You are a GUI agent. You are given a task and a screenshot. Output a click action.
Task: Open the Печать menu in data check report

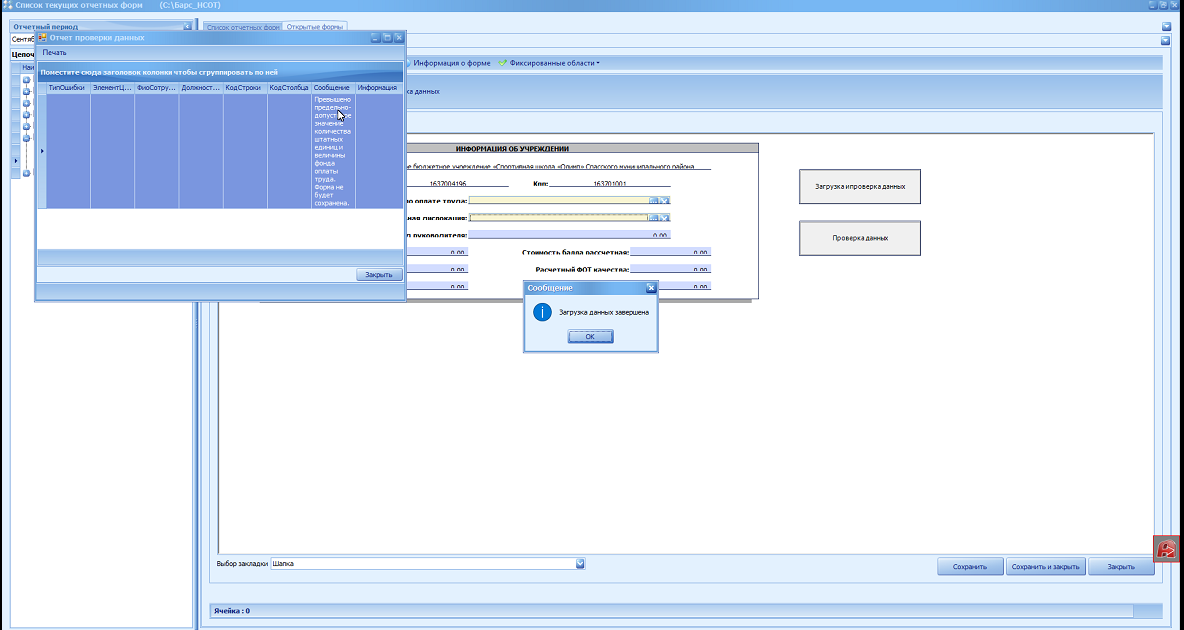(54, 53)
